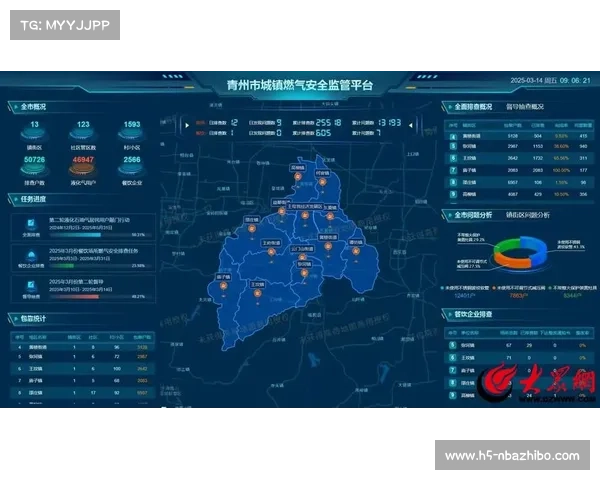600x480 pixels.
Task: Click the cyan 56.21% progress bar
Action: click(75, 235)
